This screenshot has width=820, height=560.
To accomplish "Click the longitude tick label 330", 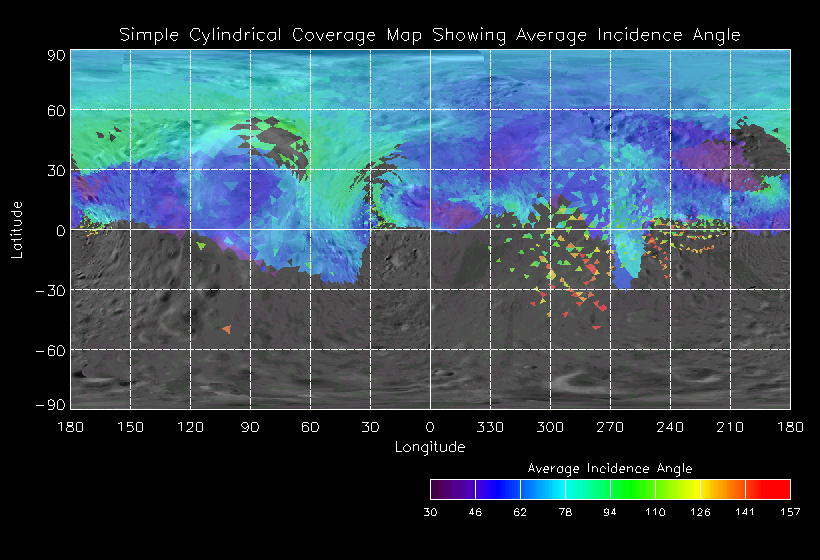I will (x=490, y=428).
